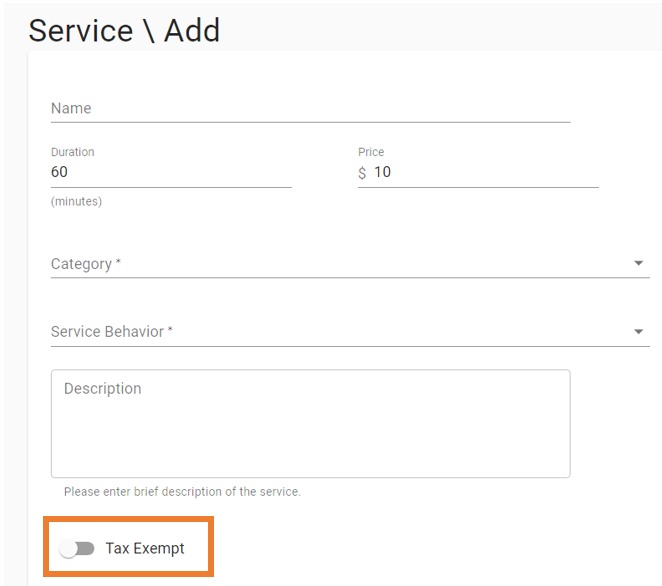Toggle the Tax Exempt switch

pyautogui.click(x=77, y=548)
